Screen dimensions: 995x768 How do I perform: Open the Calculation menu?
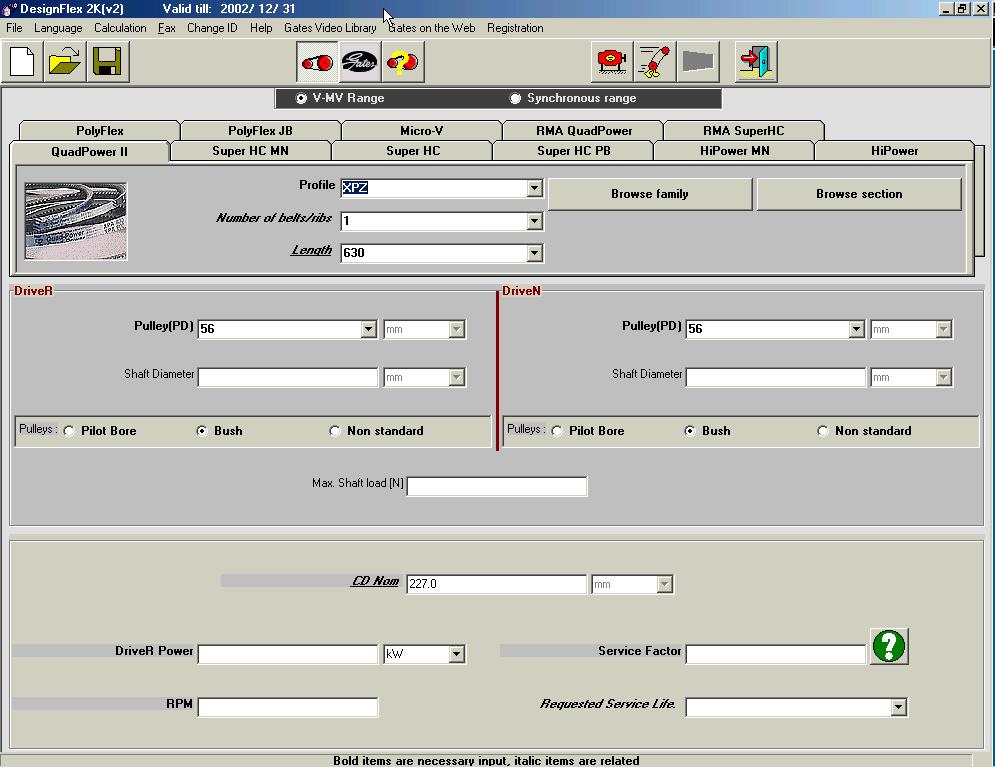[x=121, y=28]
